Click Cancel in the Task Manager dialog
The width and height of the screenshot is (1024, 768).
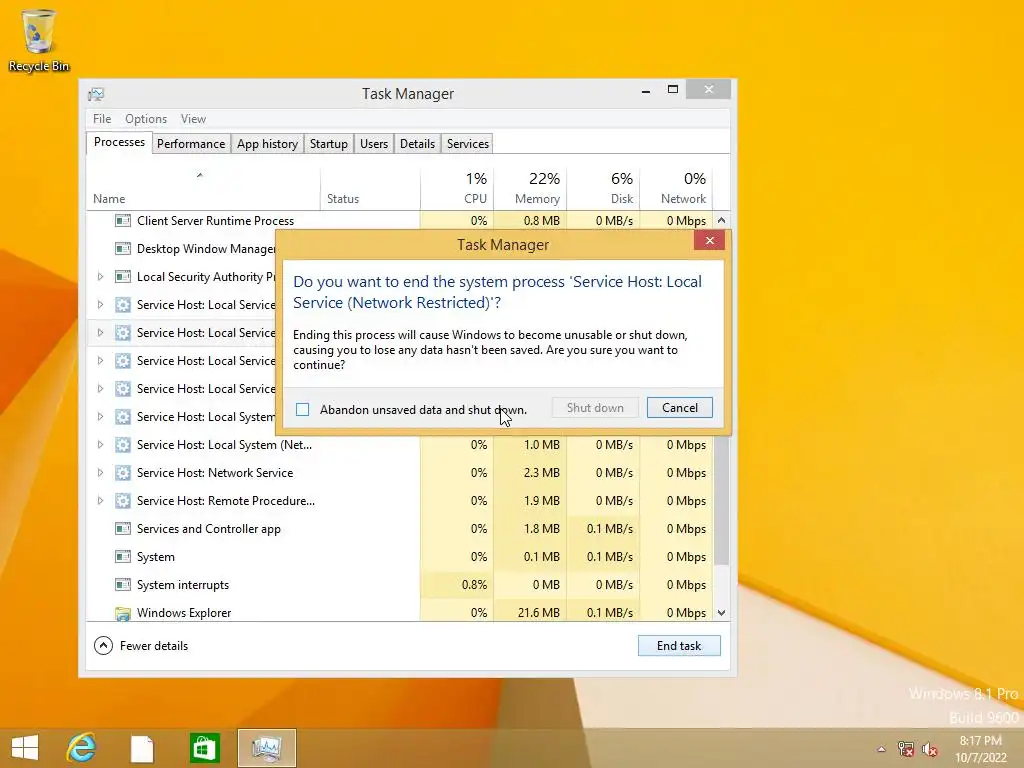coord(679,408)
